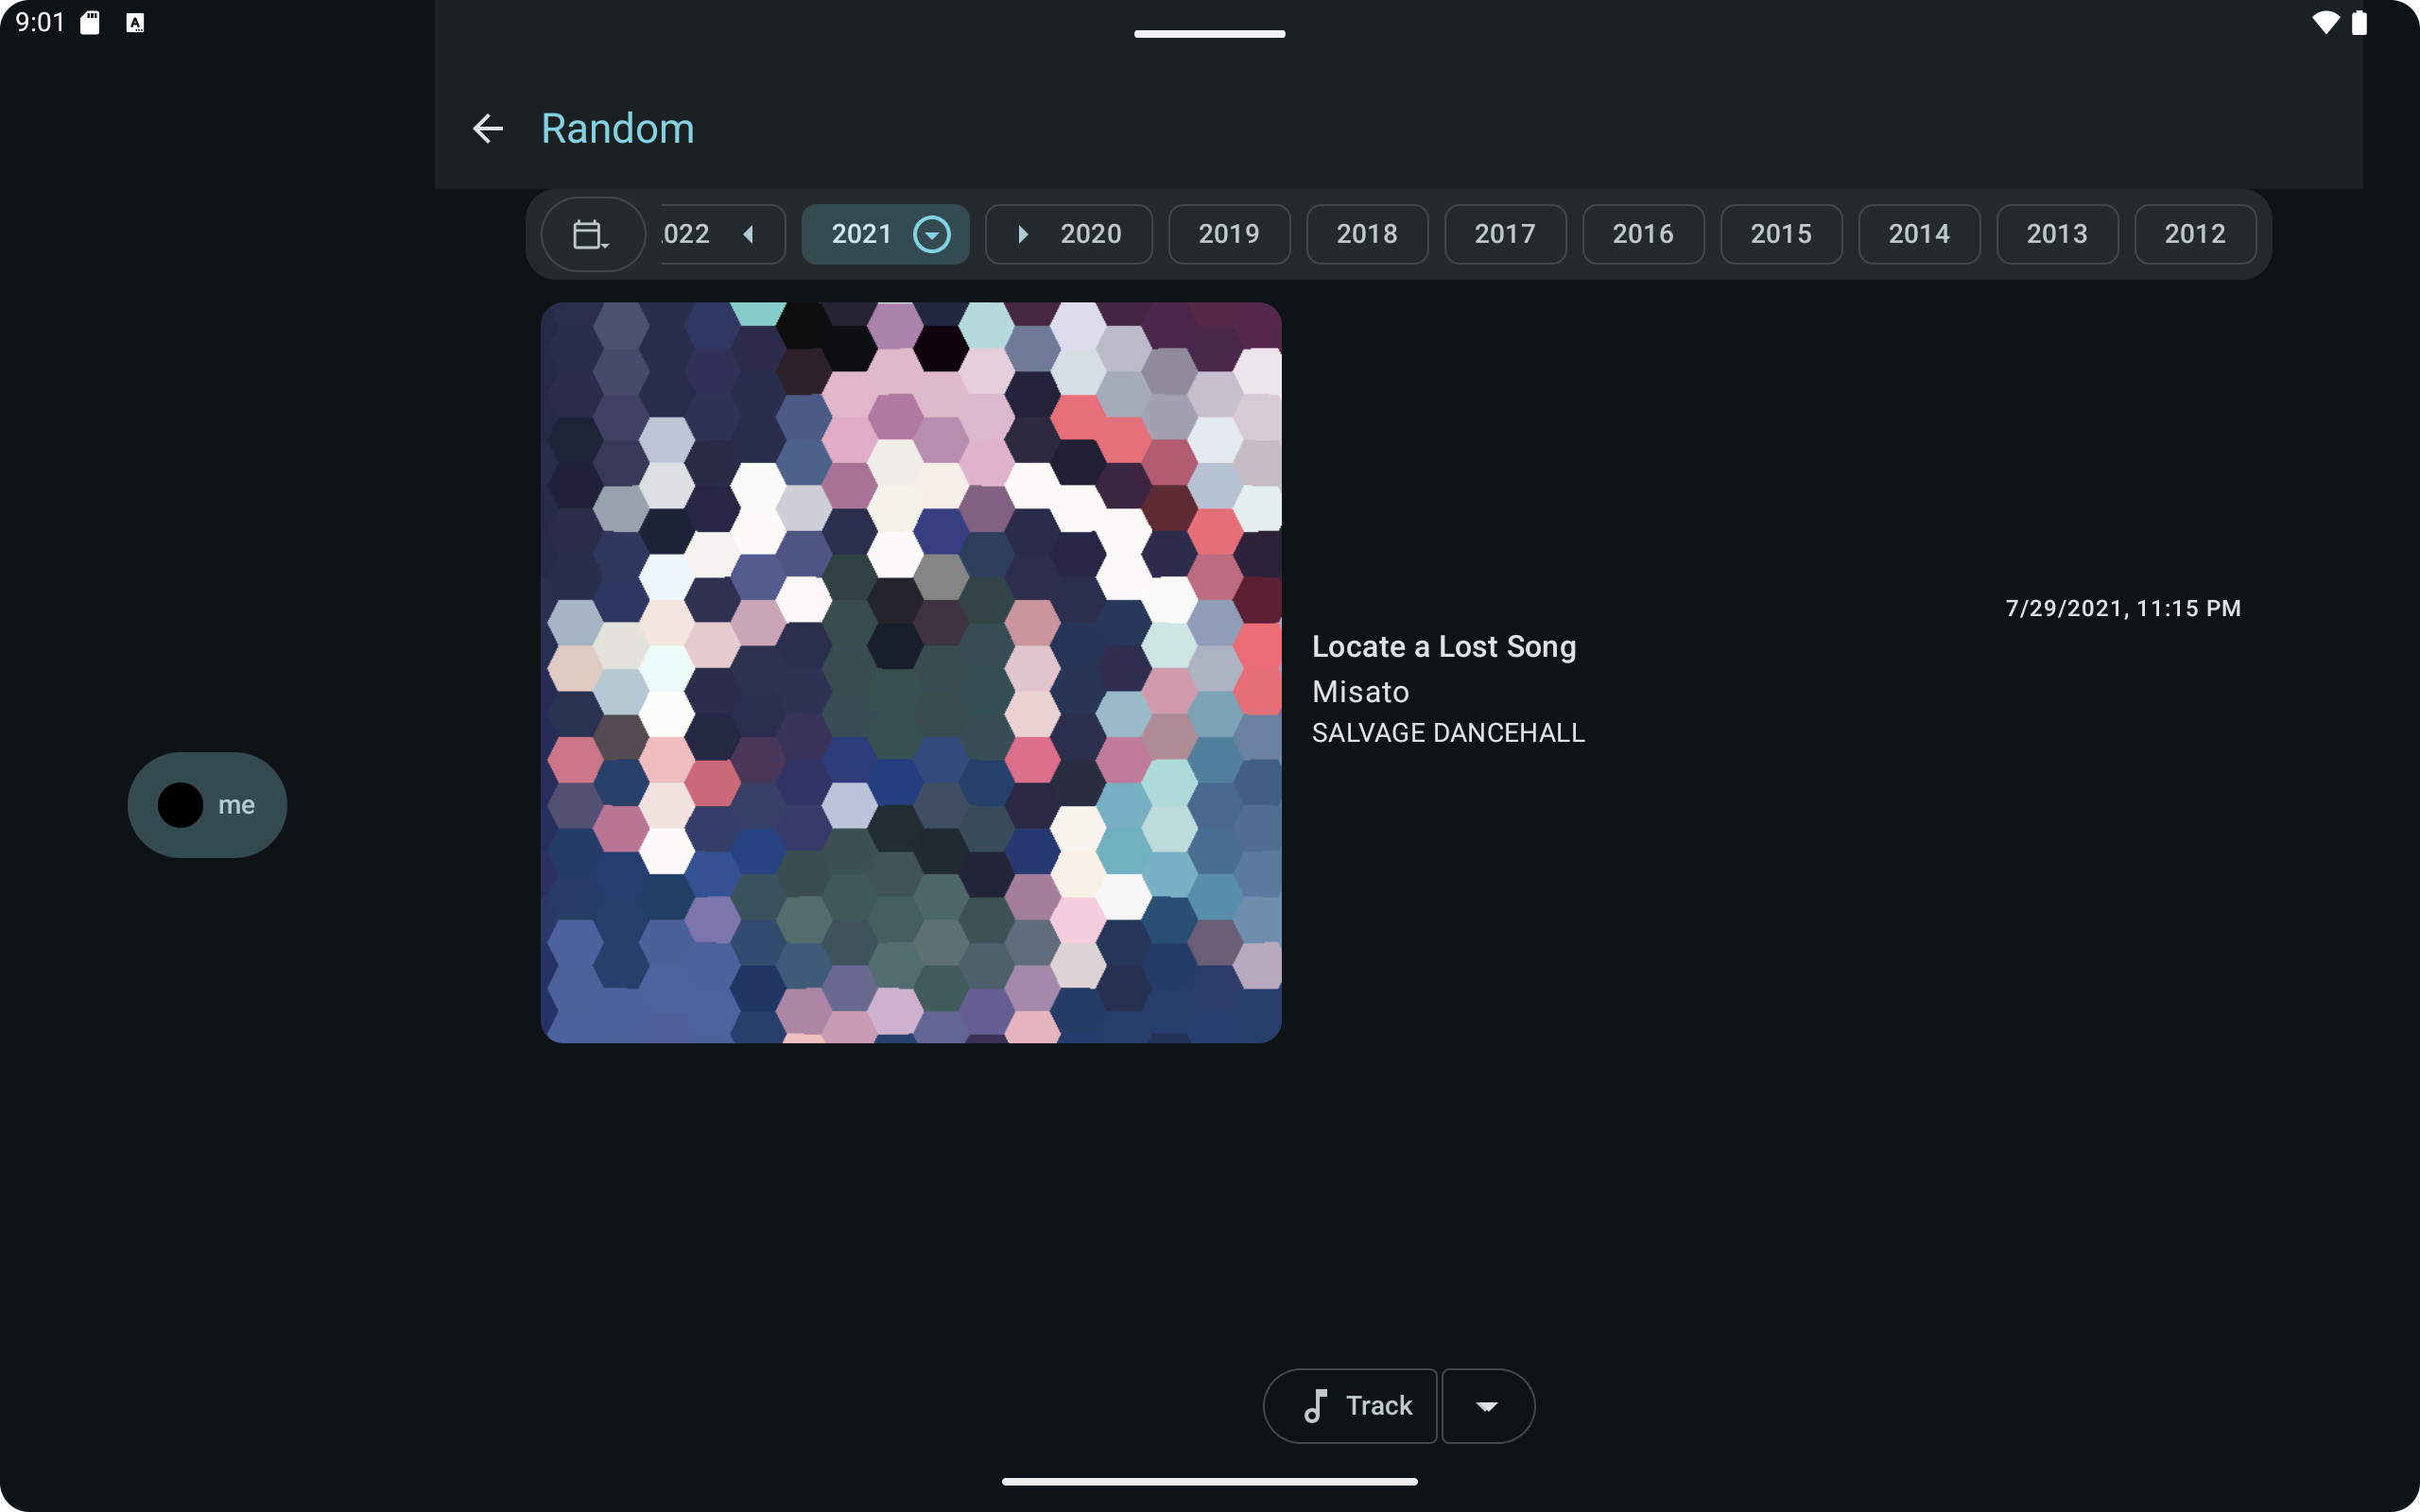Choose year 2014 chip

pyautogui.click(x=1919, y=234)
